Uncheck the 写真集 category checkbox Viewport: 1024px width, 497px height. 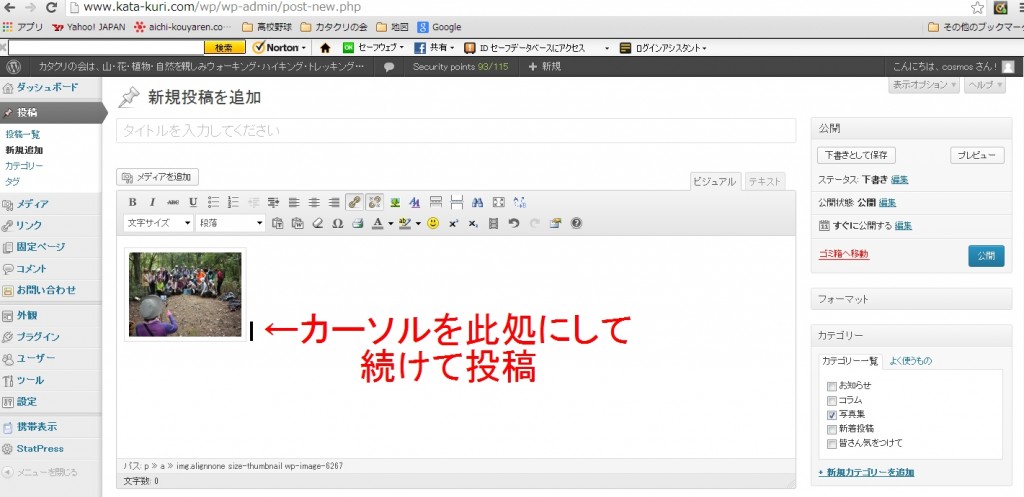(832, 414)
